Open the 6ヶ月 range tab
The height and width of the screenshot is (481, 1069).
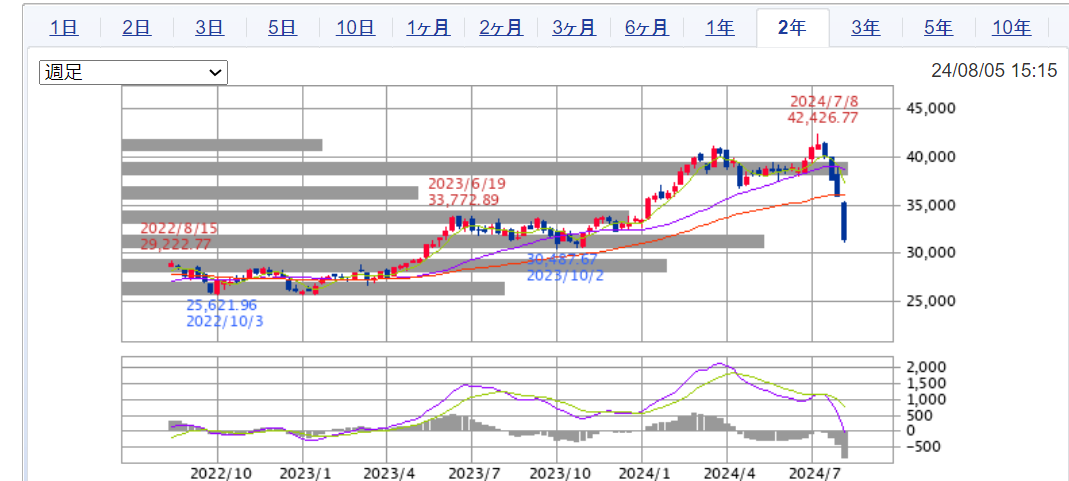tap(647, 28)
